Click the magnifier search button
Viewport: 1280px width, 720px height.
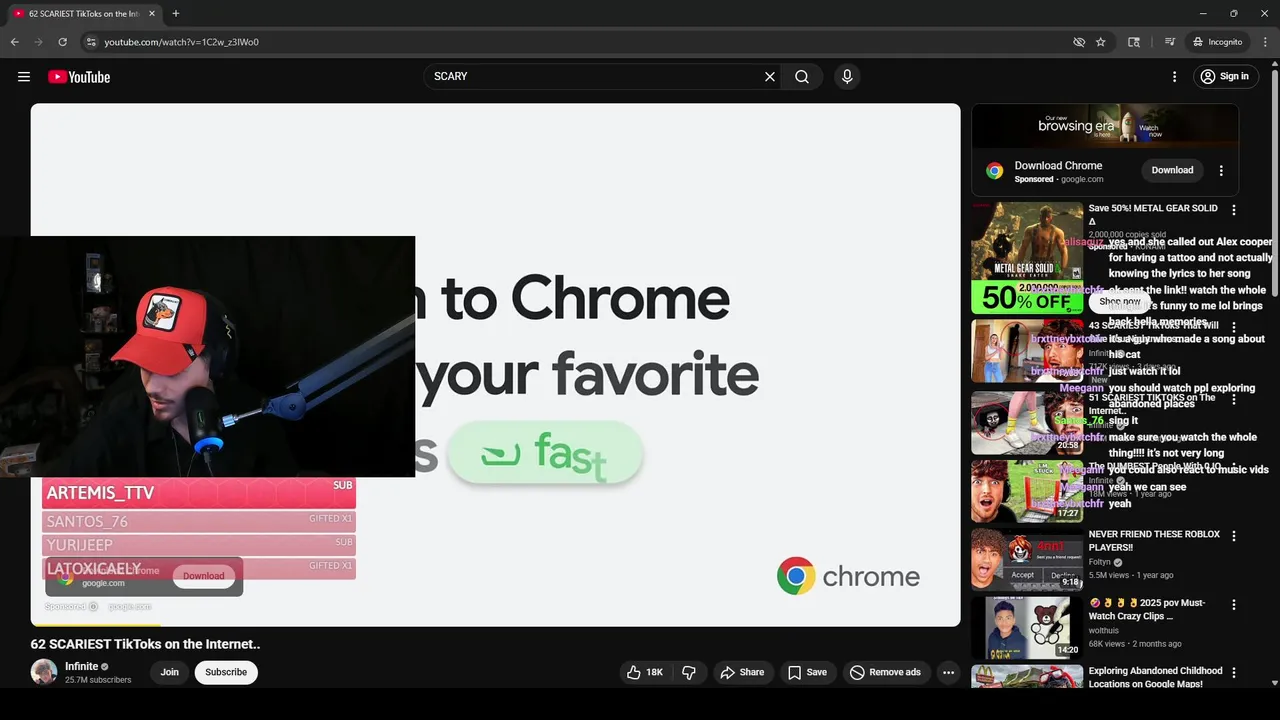[802, 77]
